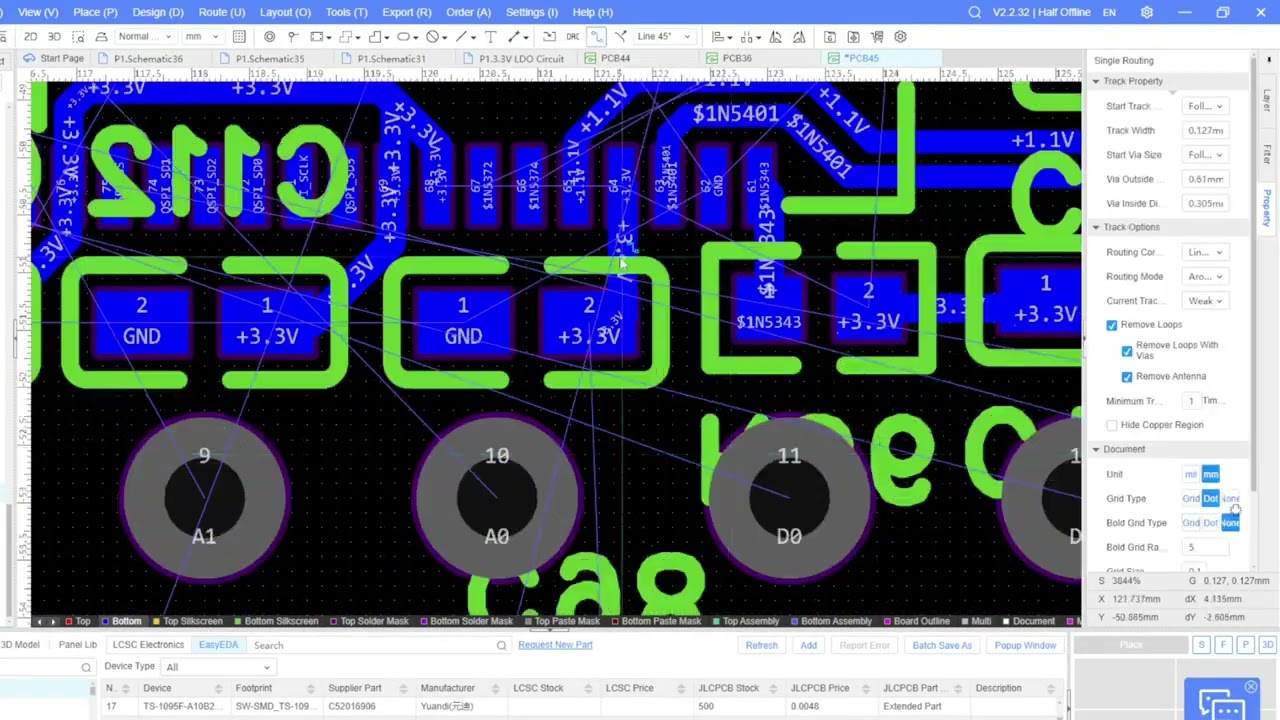This screenshot has width=1280, height=720.
Task: Open Device Type All dropdown
Action: [217, 667]
